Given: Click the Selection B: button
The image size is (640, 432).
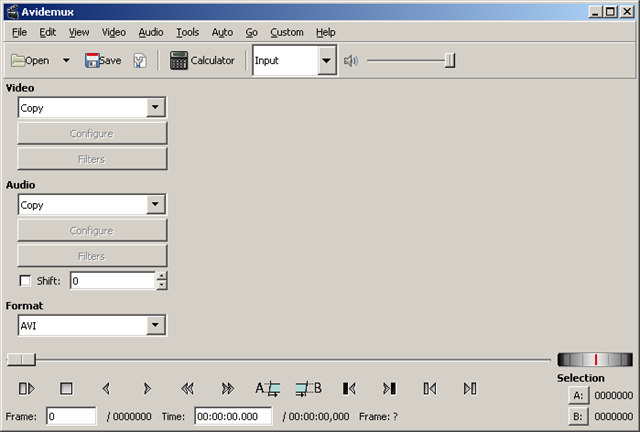Looking at the screenshot, I should point(578,416).
